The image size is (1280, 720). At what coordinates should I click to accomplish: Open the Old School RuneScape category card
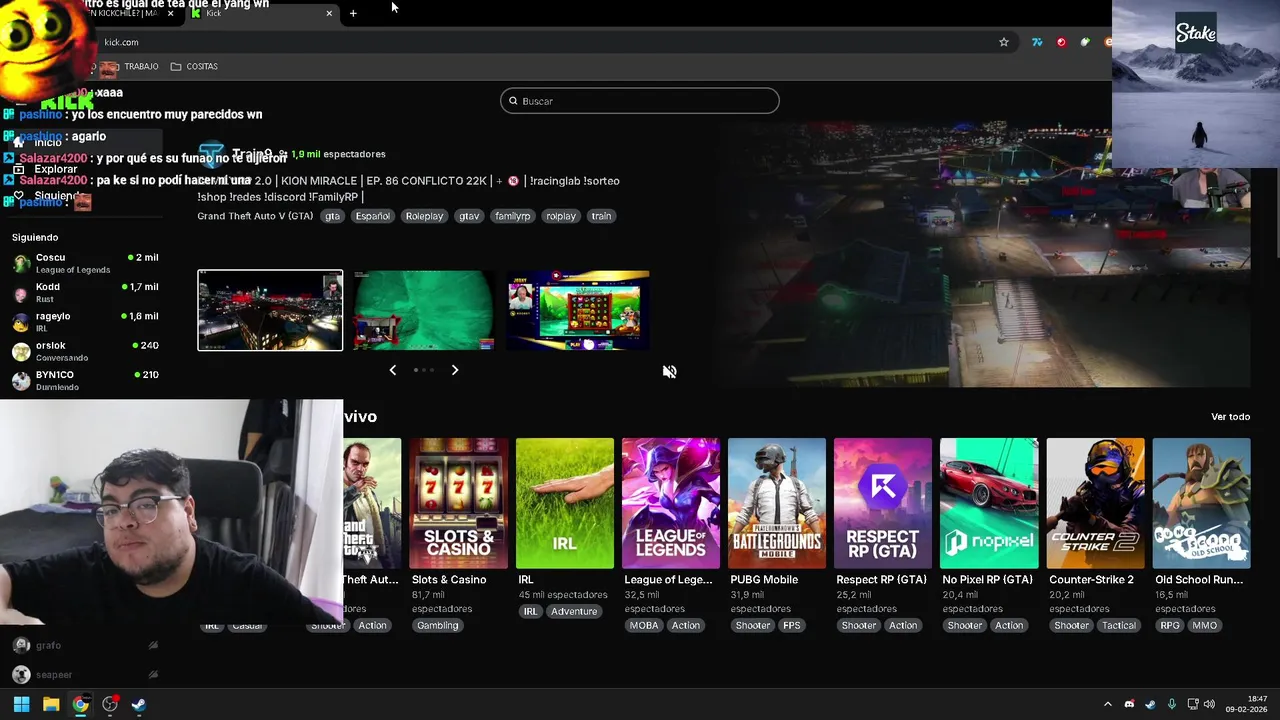1201,503
